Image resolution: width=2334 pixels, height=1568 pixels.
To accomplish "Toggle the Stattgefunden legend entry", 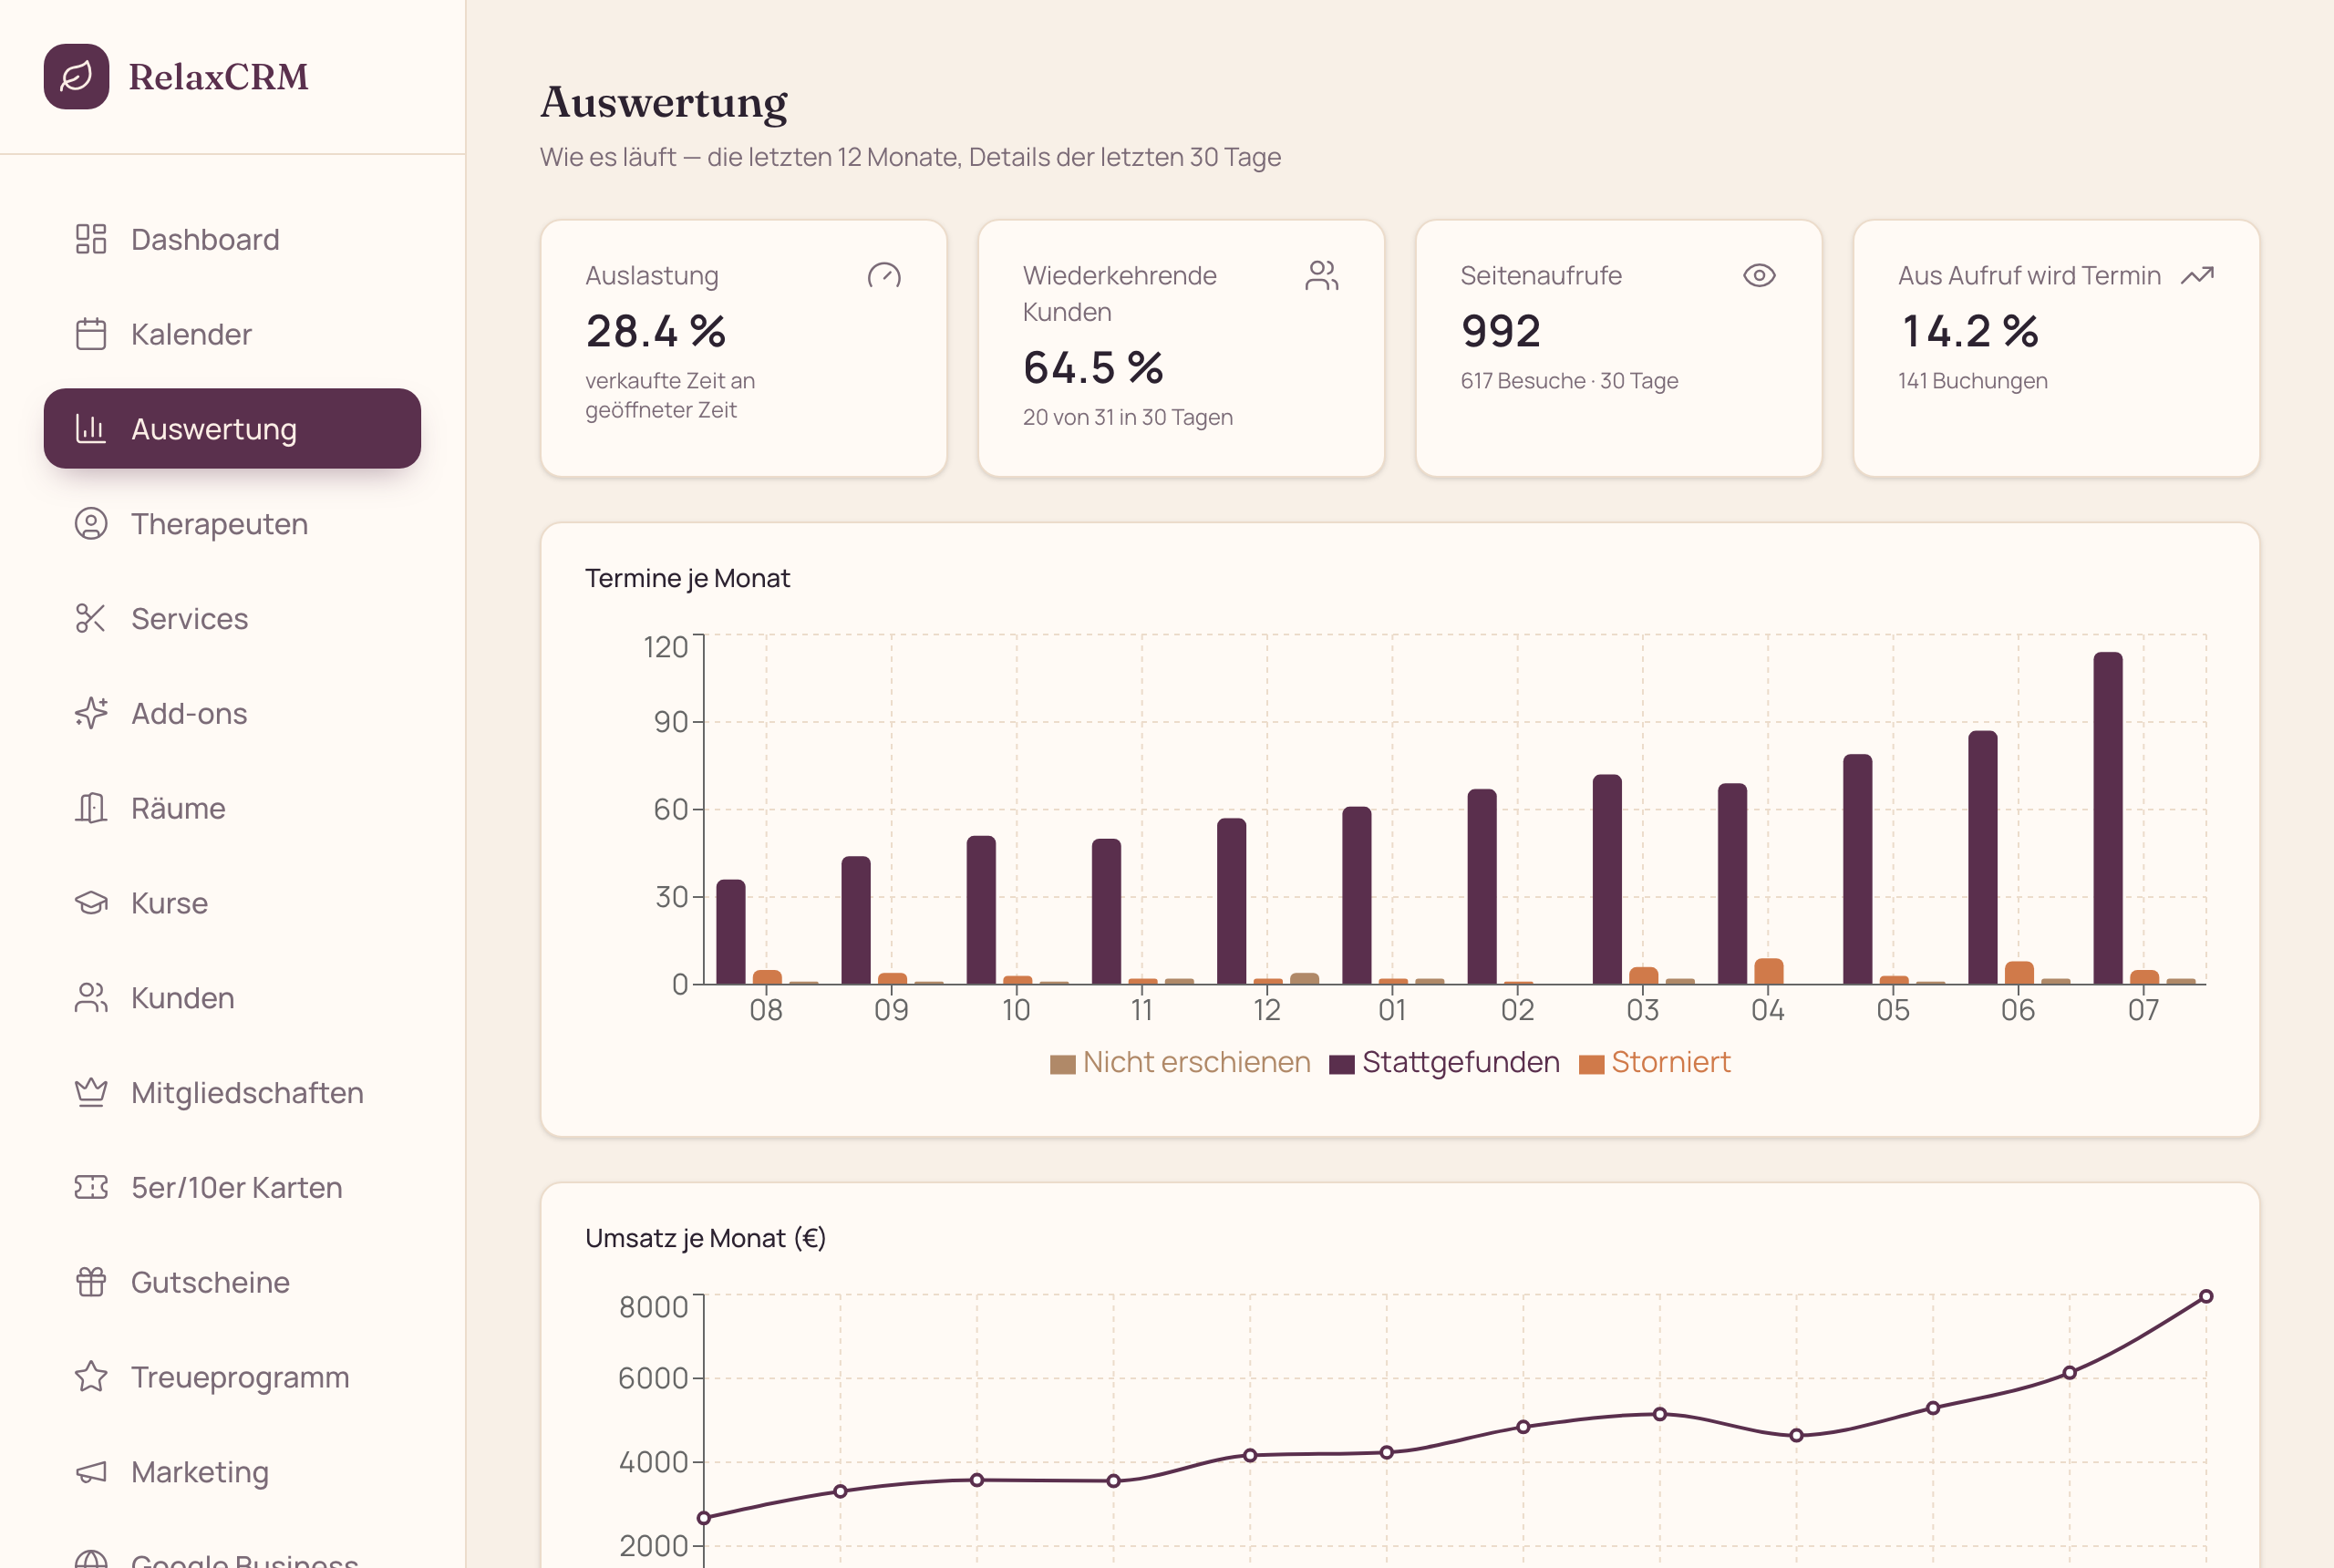I will click(x=1444, y=1062).
